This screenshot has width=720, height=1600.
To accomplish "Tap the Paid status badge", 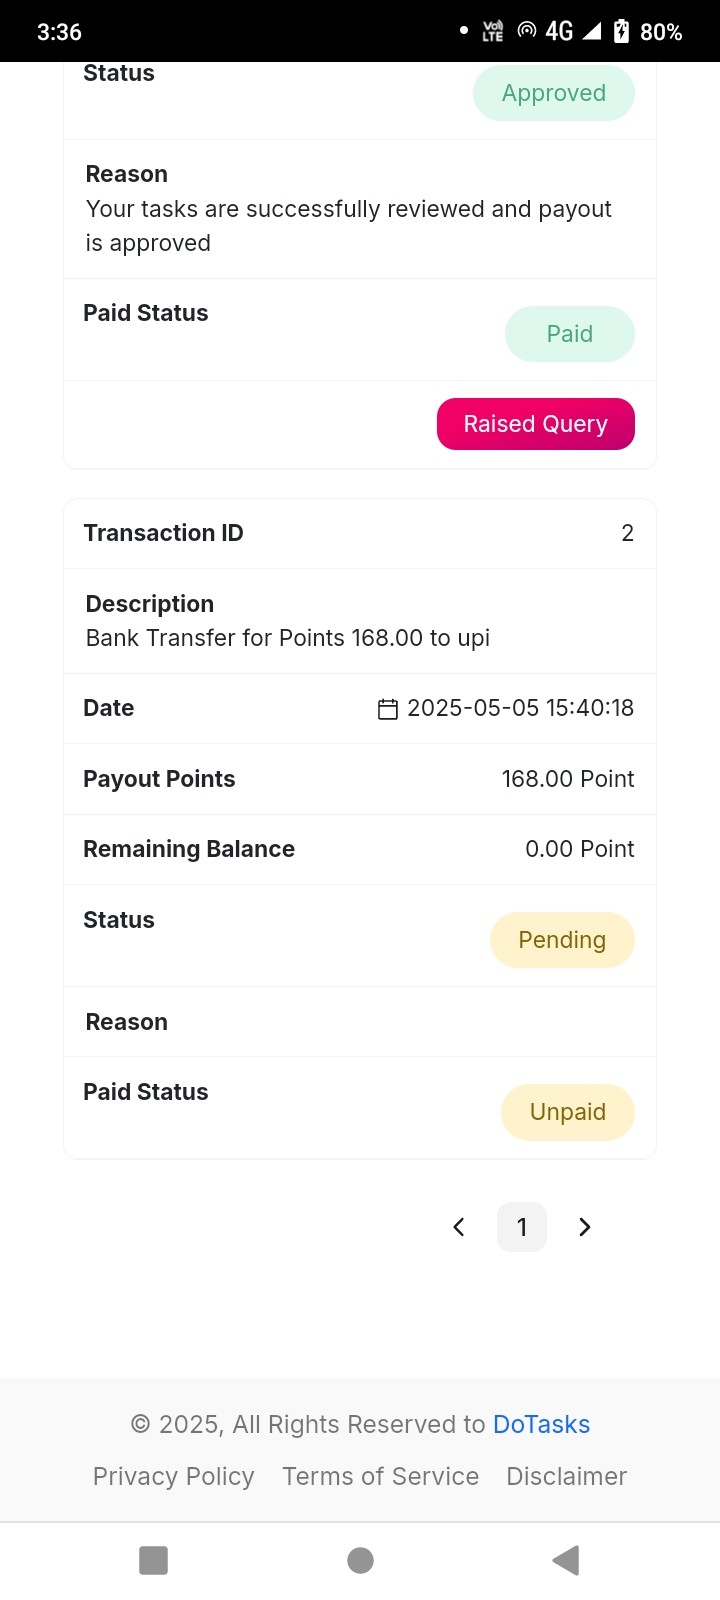I will (x=570, y=334).
